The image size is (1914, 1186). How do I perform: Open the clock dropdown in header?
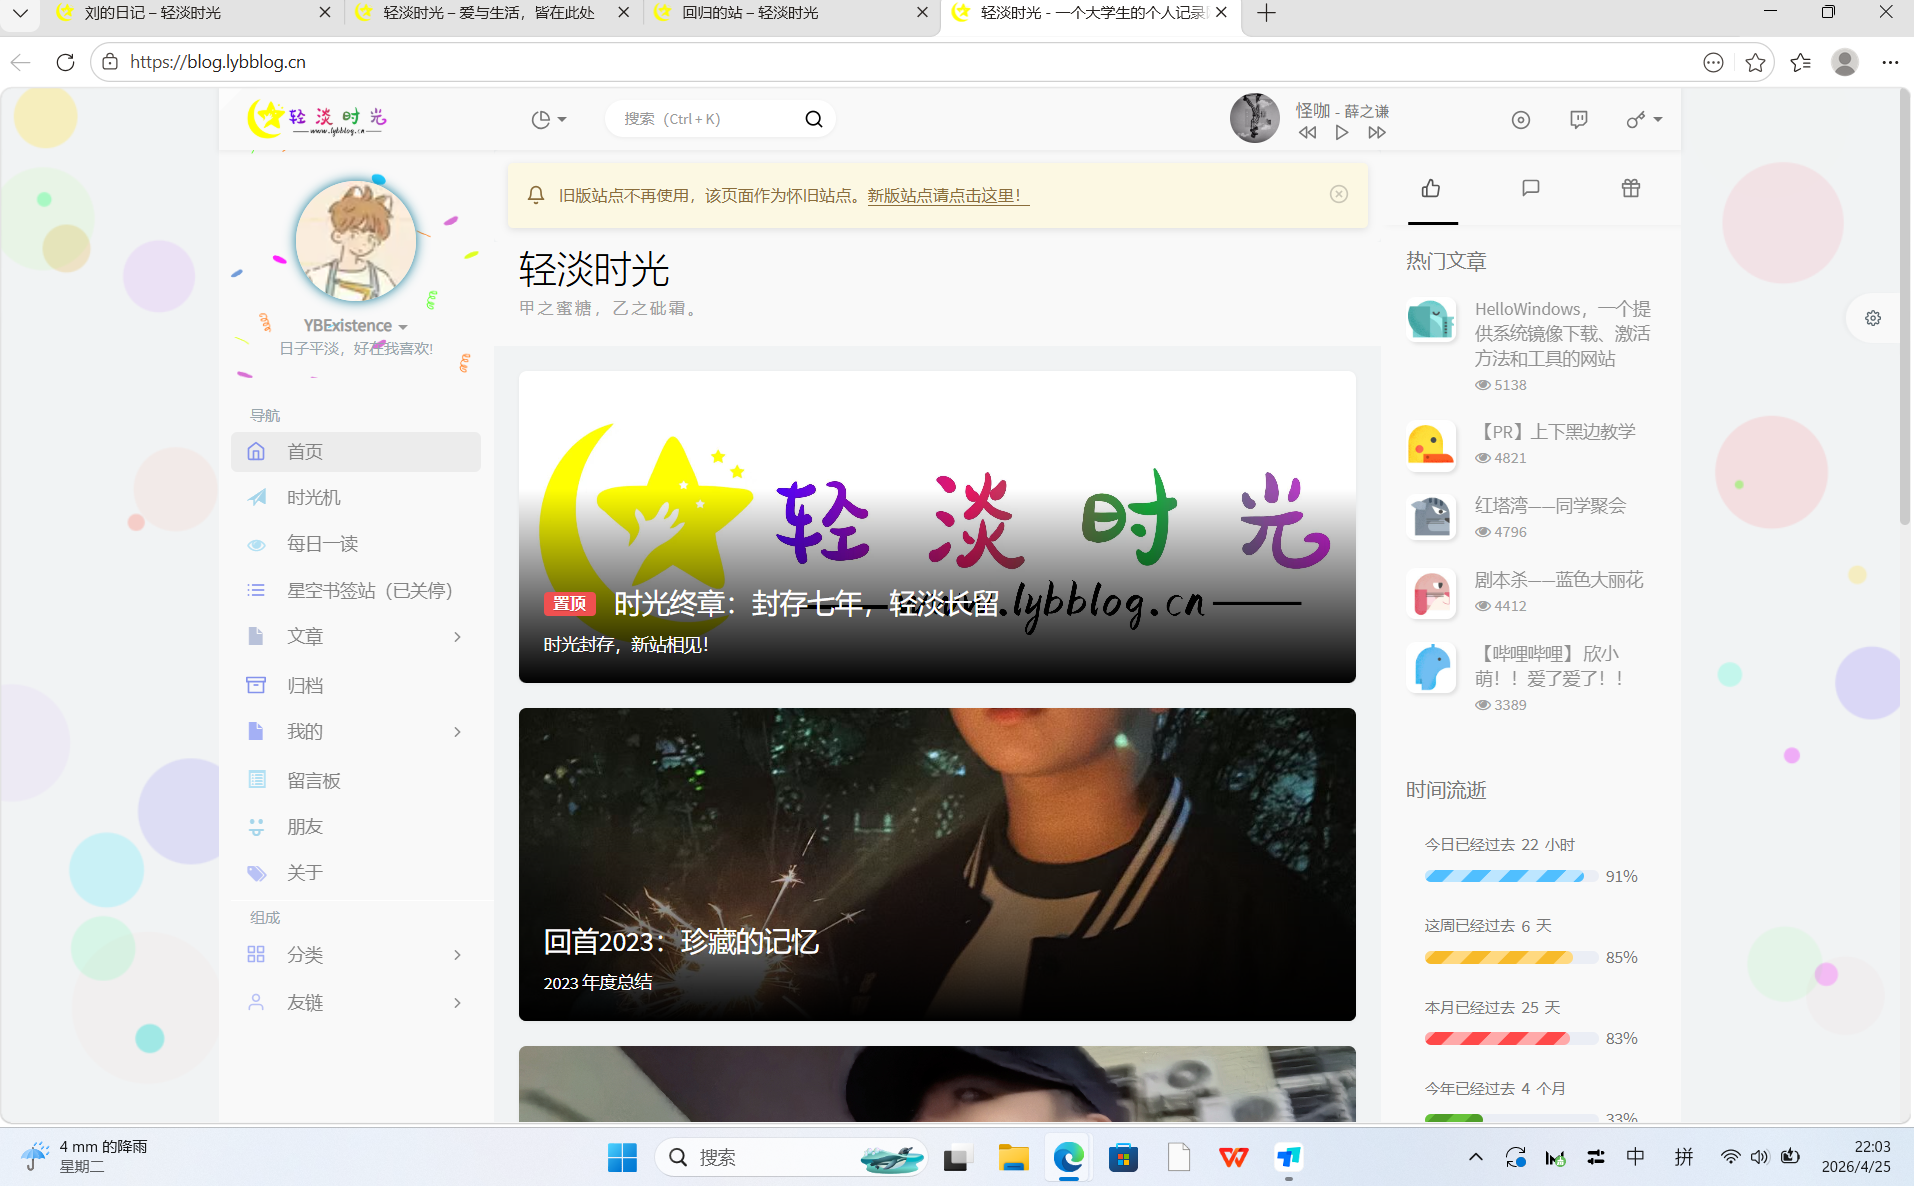(548, 119)
